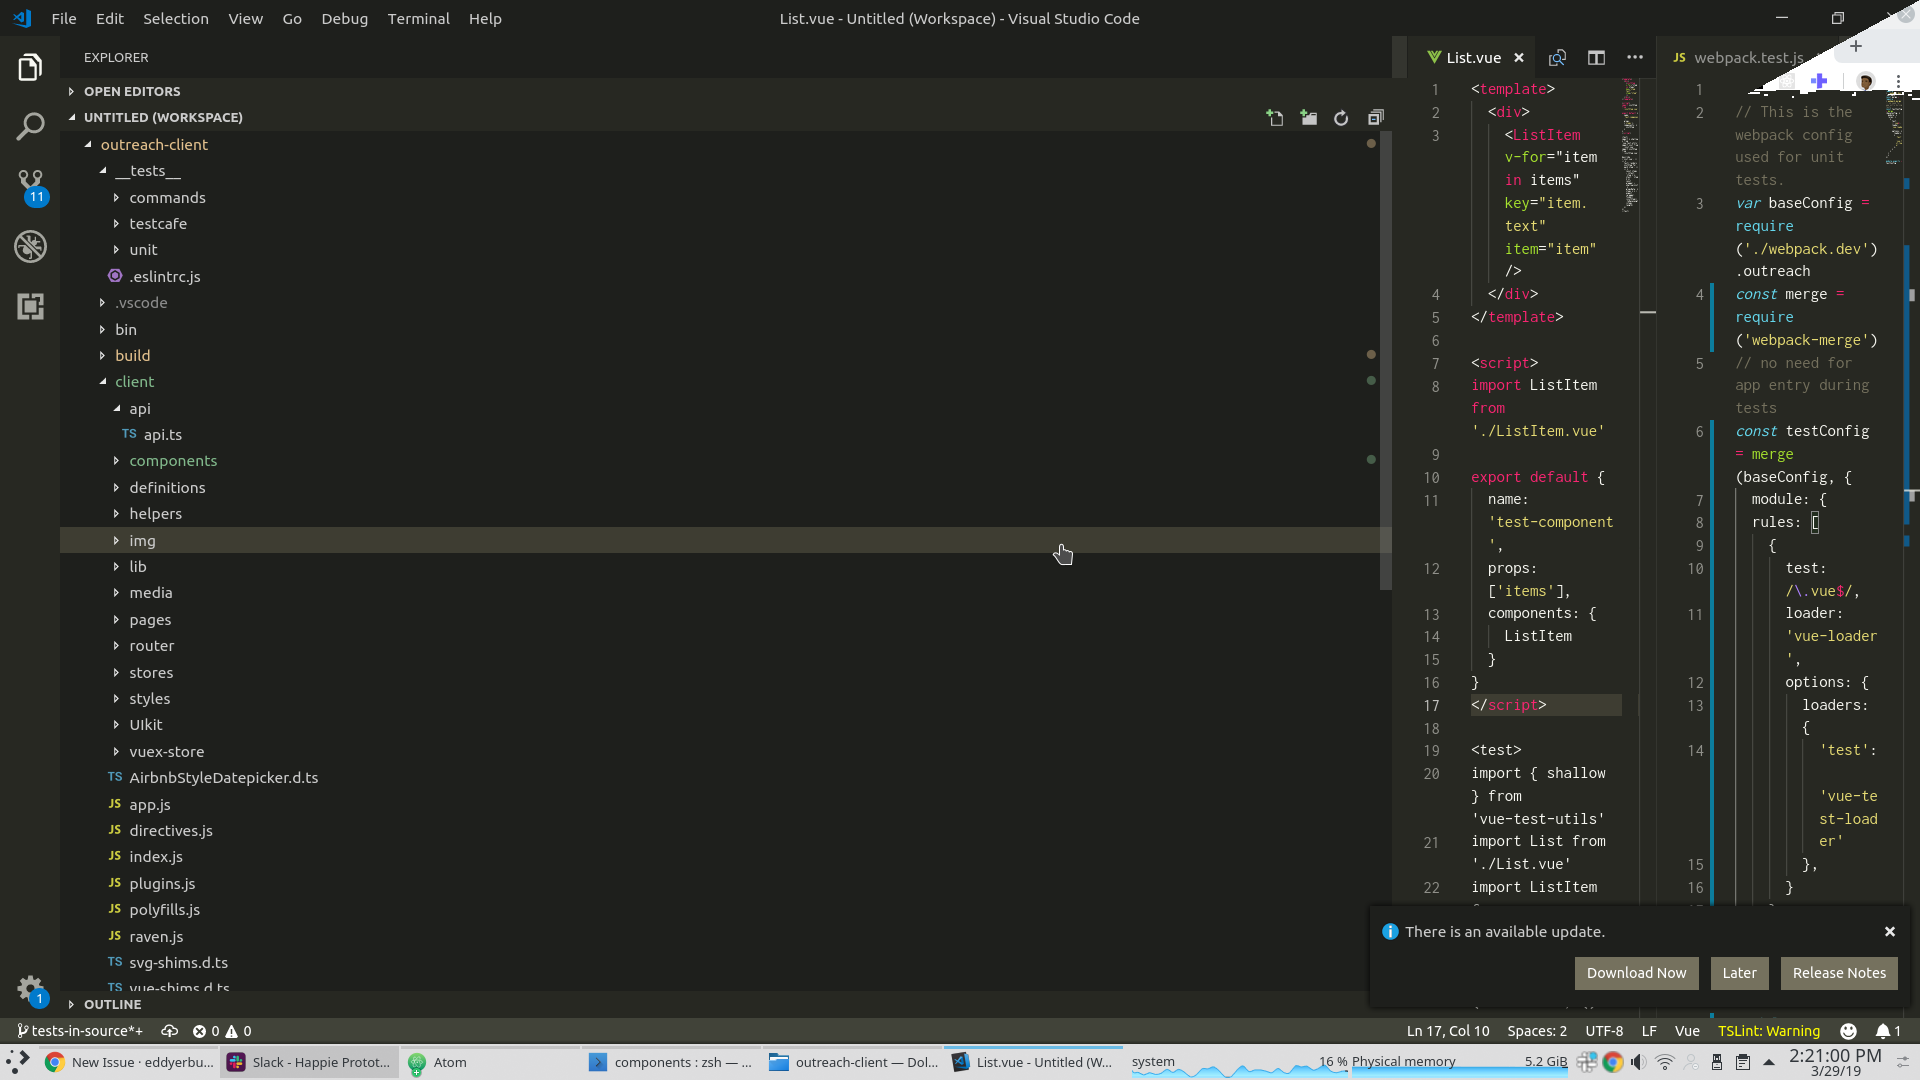Open more editor actions ellipsis menu

(1635, 58)
